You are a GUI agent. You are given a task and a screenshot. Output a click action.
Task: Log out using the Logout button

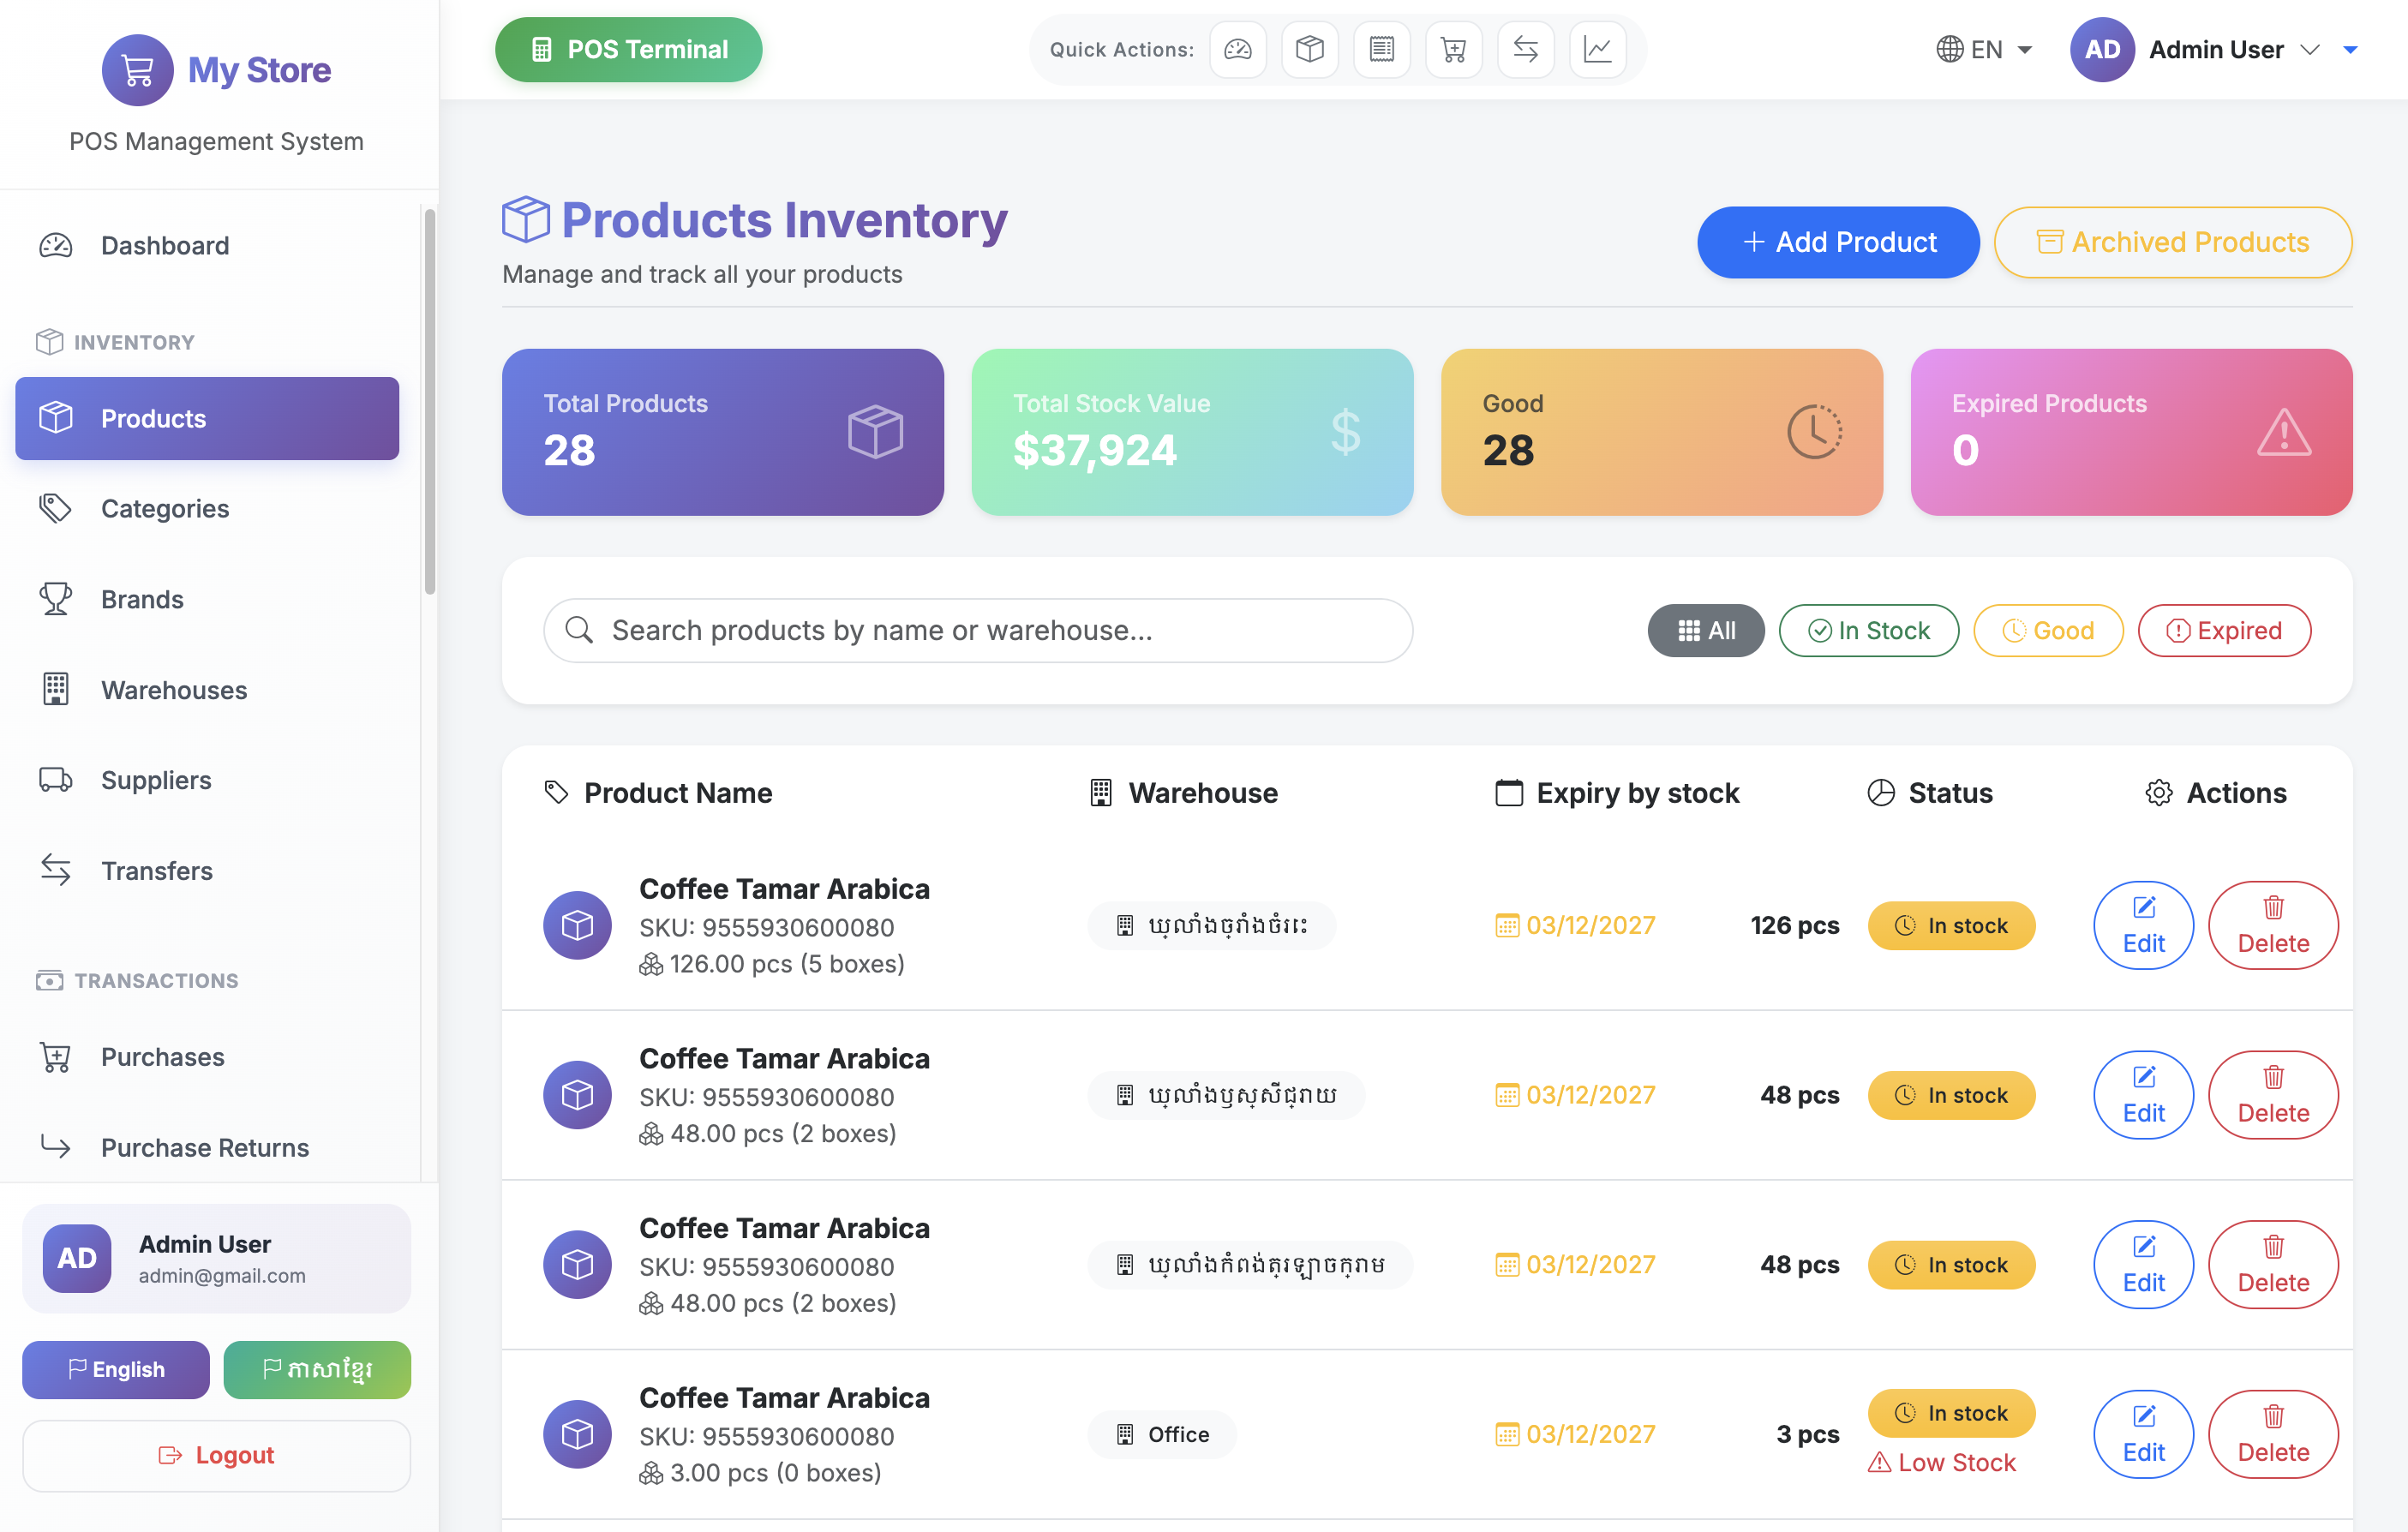click(216, 1455)
